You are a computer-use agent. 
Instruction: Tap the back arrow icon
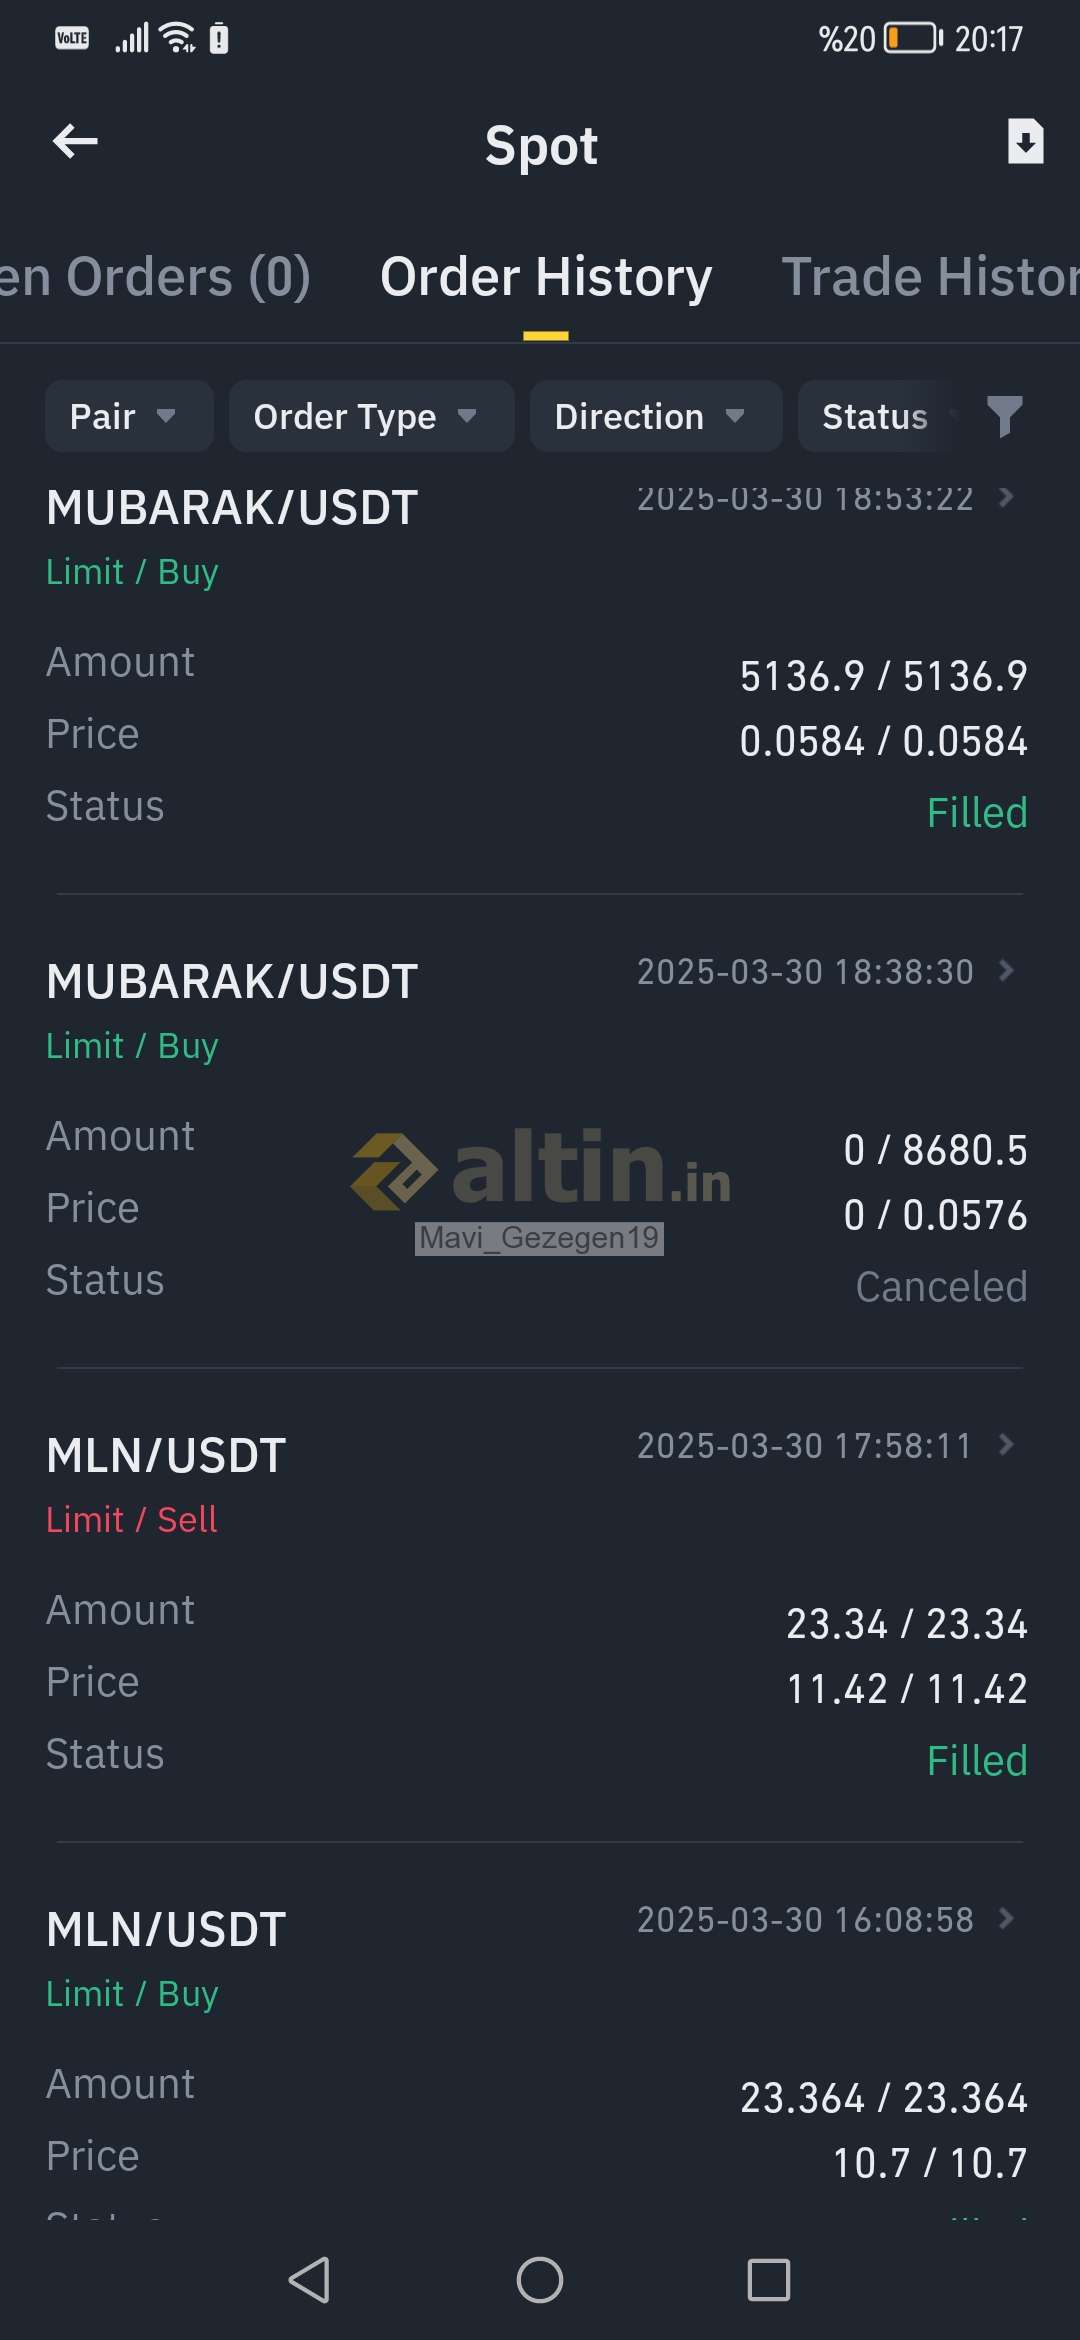[x=76, y=142]
